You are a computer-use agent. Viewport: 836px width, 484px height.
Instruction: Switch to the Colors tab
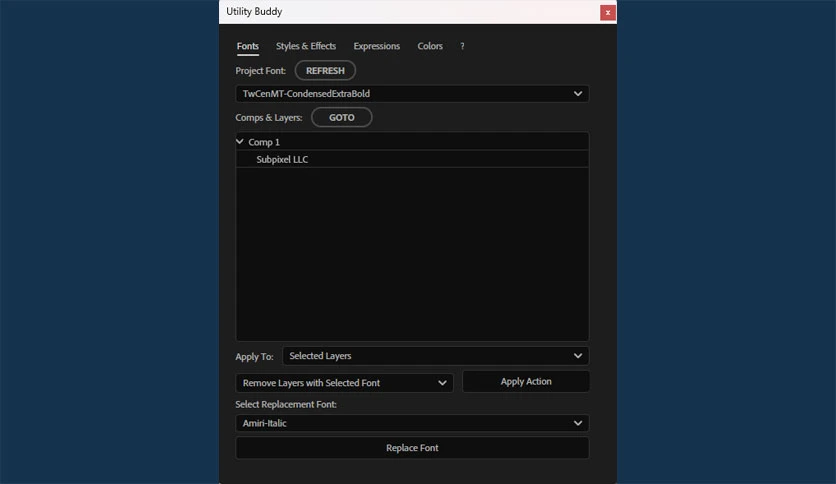pyautogui.click(x=430, y=46)
